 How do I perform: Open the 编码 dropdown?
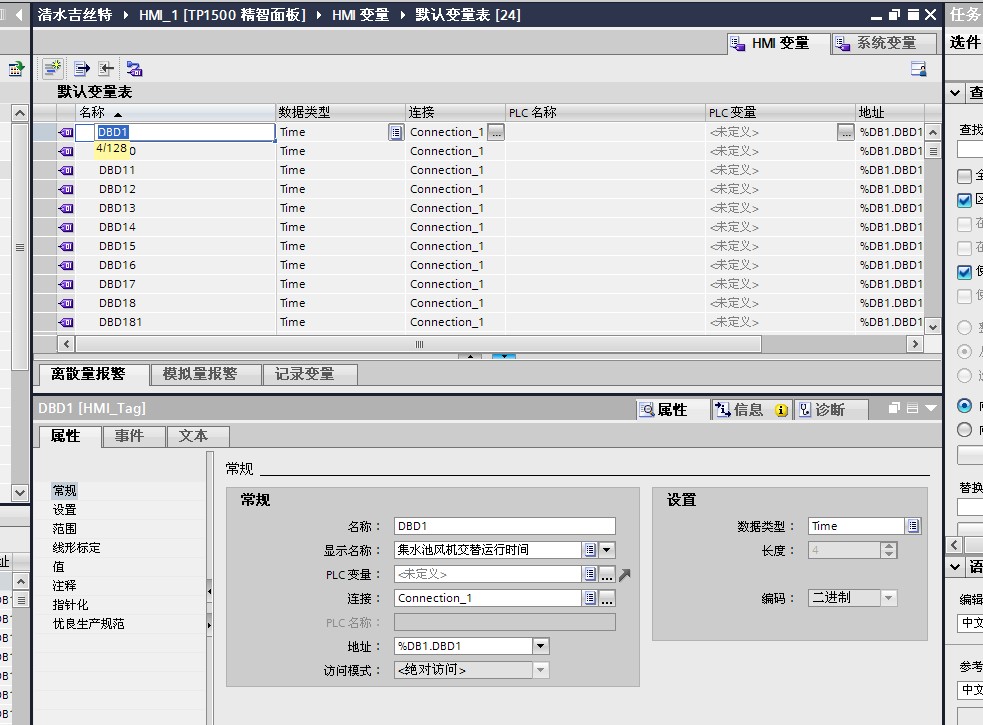(888, 598)
